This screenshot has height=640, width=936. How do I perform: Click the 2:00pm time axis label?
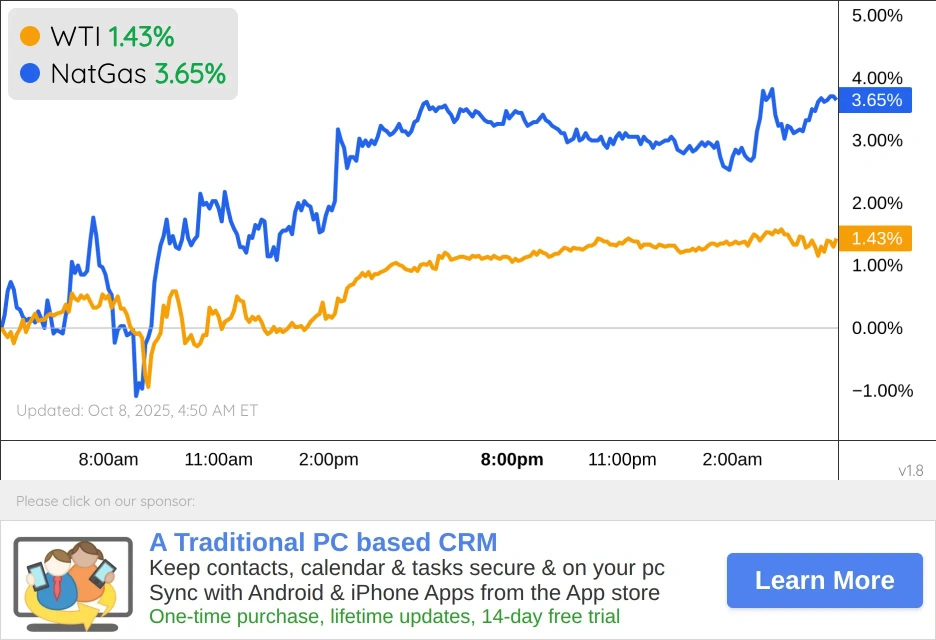[x=328, y=460]
